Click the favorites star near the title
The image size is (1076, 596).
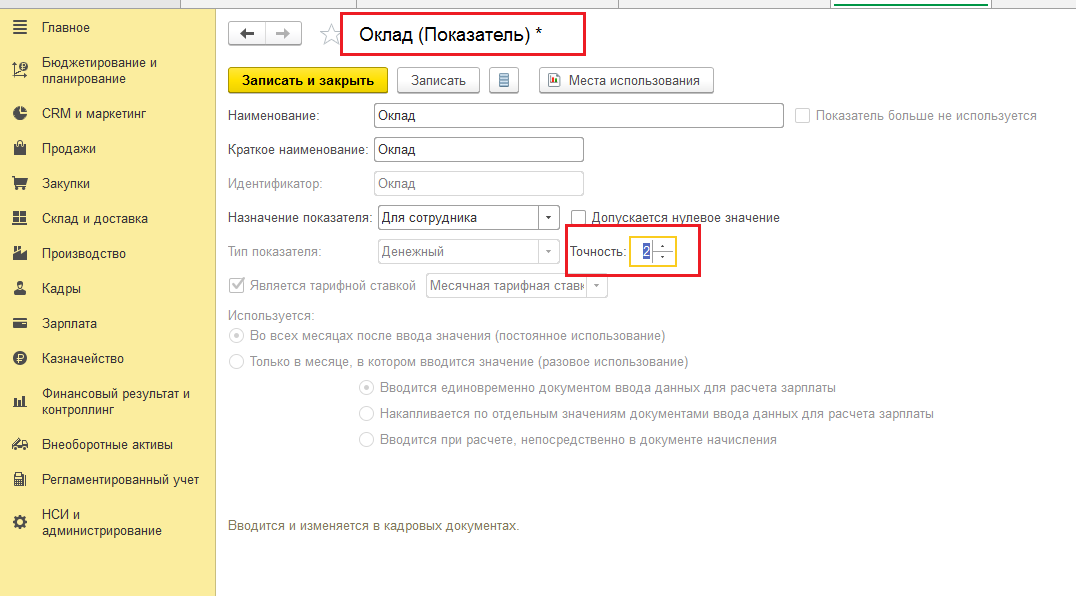(x=330, y=33)
